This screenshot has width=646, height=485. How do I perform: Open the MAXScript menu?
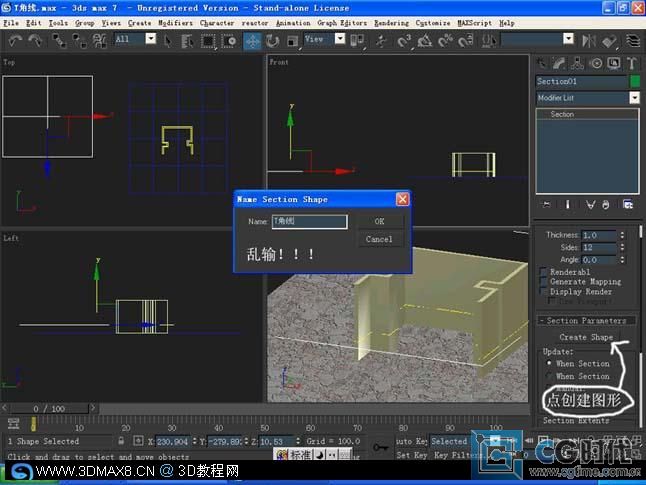point(475,23)
